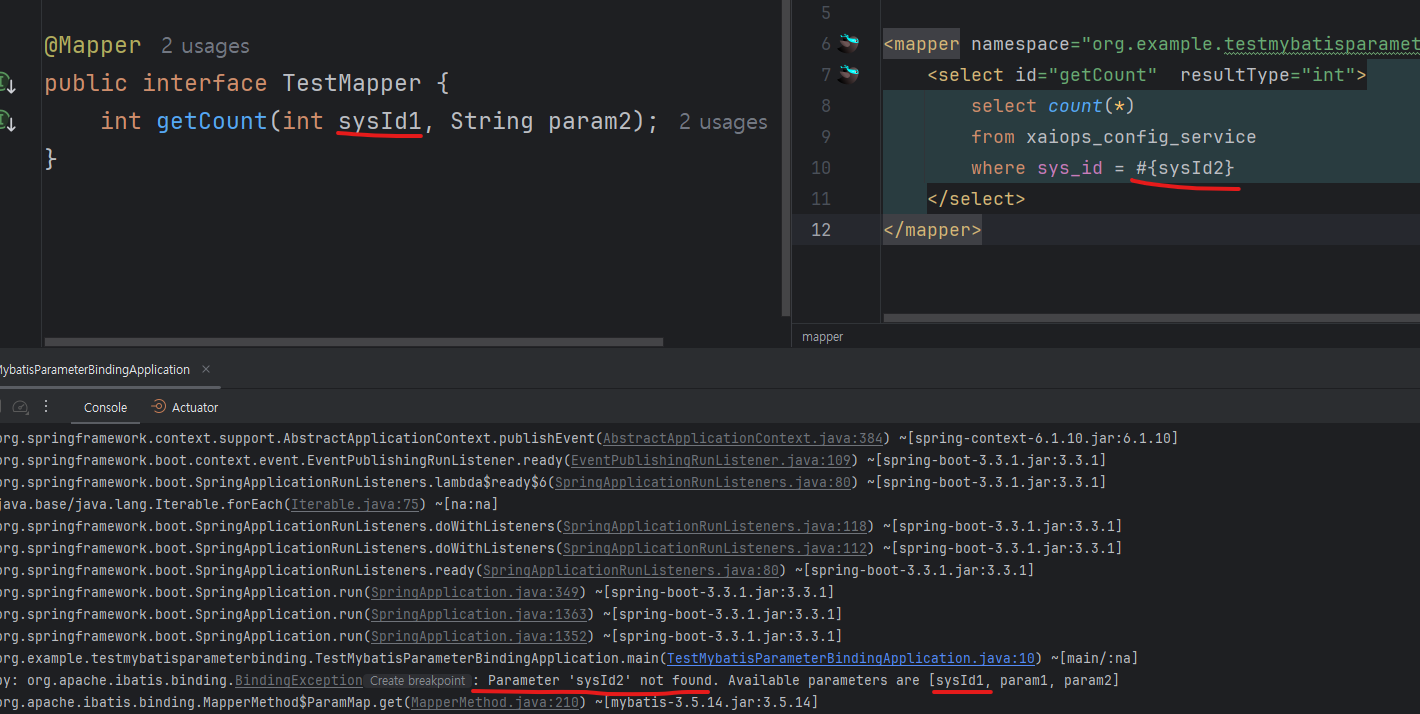
Task: Click sysId1 parameter in getCount signature
Action: pyautogui.click(x=380, y=121)
